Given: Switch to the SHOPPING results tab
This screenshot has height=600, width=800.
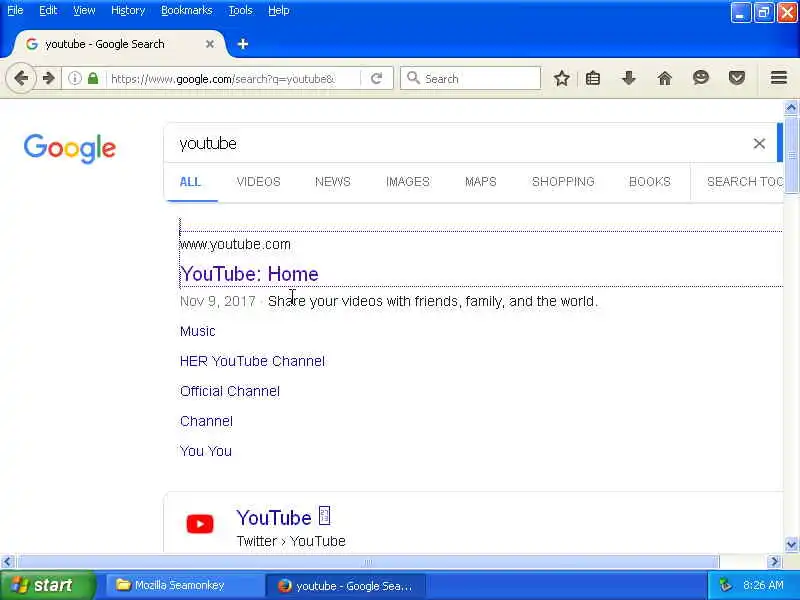Looking at the screenshot, I should tap(563, 182).
